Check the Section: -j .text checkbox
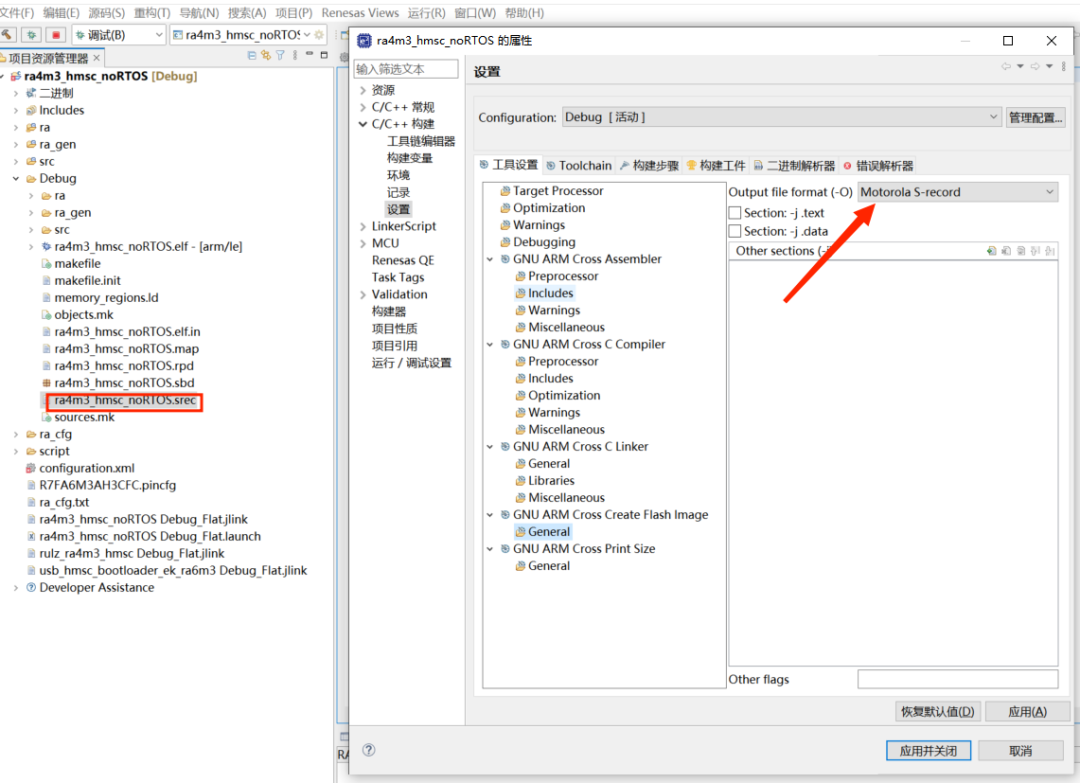 coord(735,213)
